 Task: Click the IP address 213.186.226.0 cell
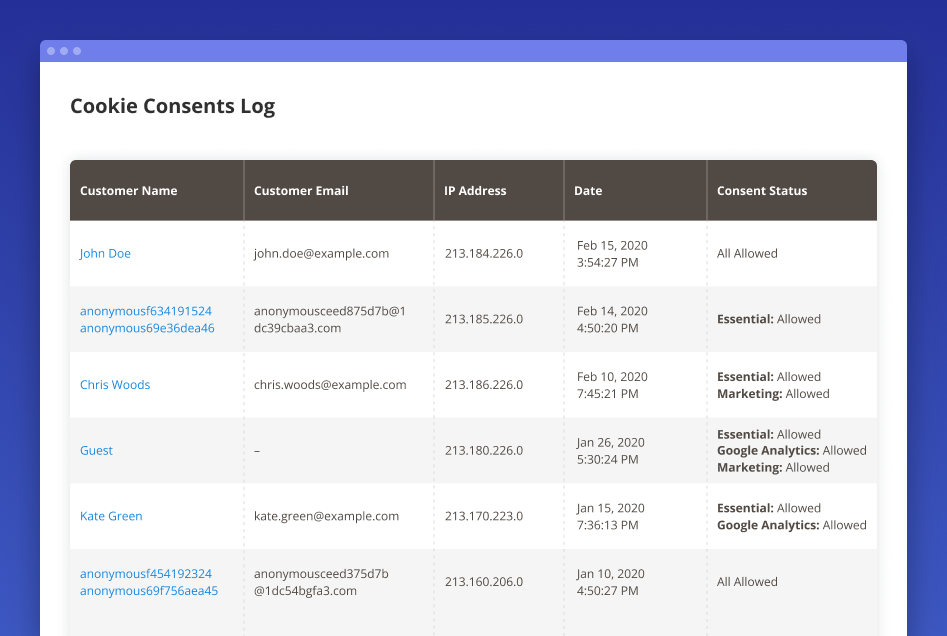(484, 384)
